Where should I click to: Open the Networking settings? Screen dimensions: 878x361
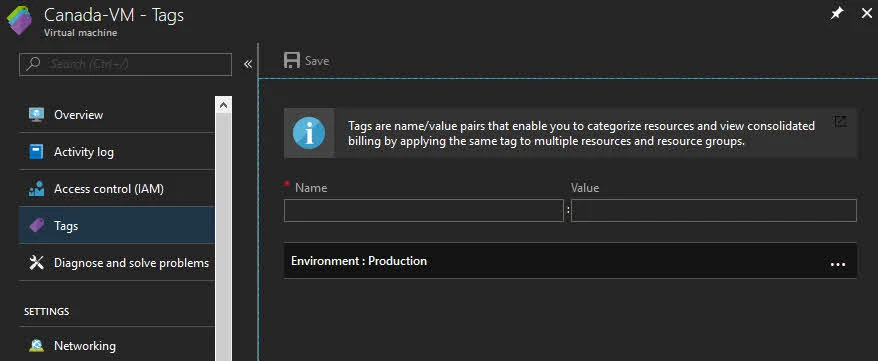click(117, 346)
